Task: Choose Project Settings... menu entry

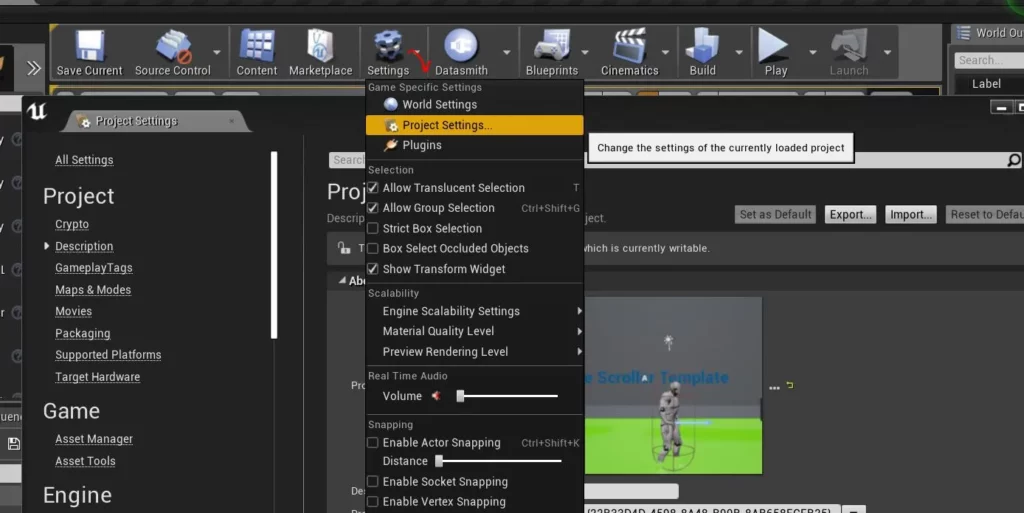Action: tap(475, 125)
